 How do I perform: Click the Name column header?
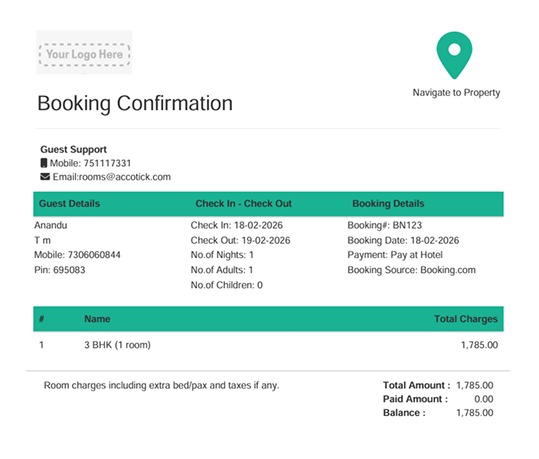pyautogui.click(x=97, y=319)
